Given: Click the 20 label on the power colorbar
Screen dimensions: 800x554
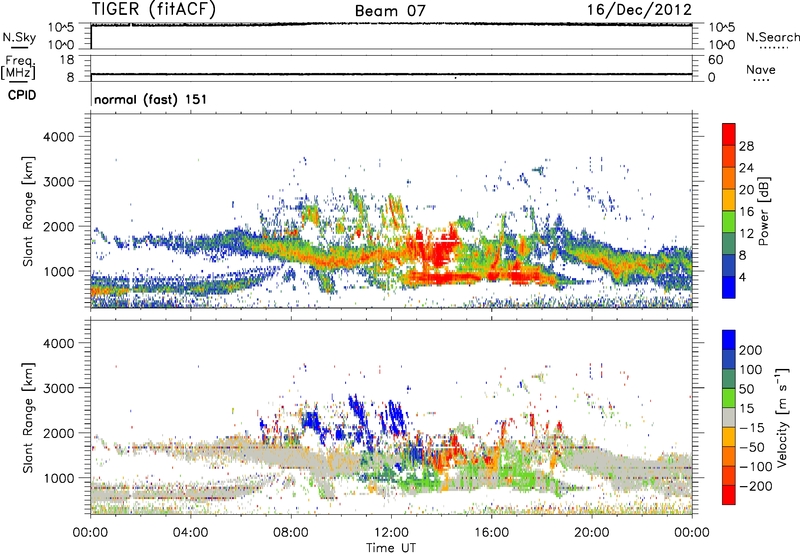Looking at the screenshot, I should pyautogui.click(x=746, y=190).
